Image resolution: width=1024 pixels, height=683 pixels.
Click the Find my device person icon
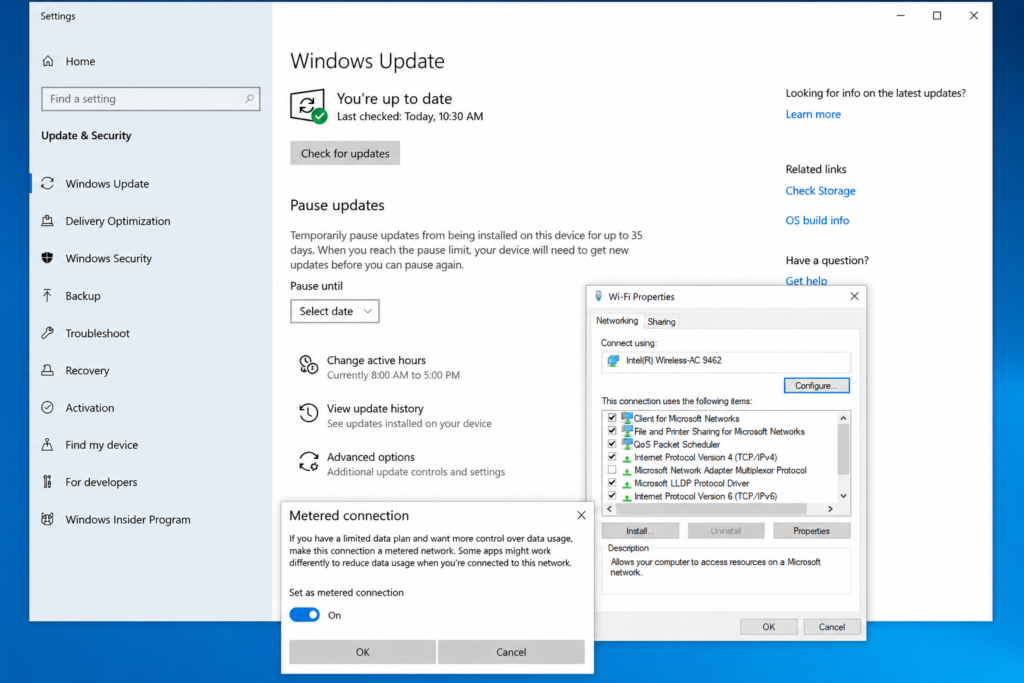[x=48, y=445]
